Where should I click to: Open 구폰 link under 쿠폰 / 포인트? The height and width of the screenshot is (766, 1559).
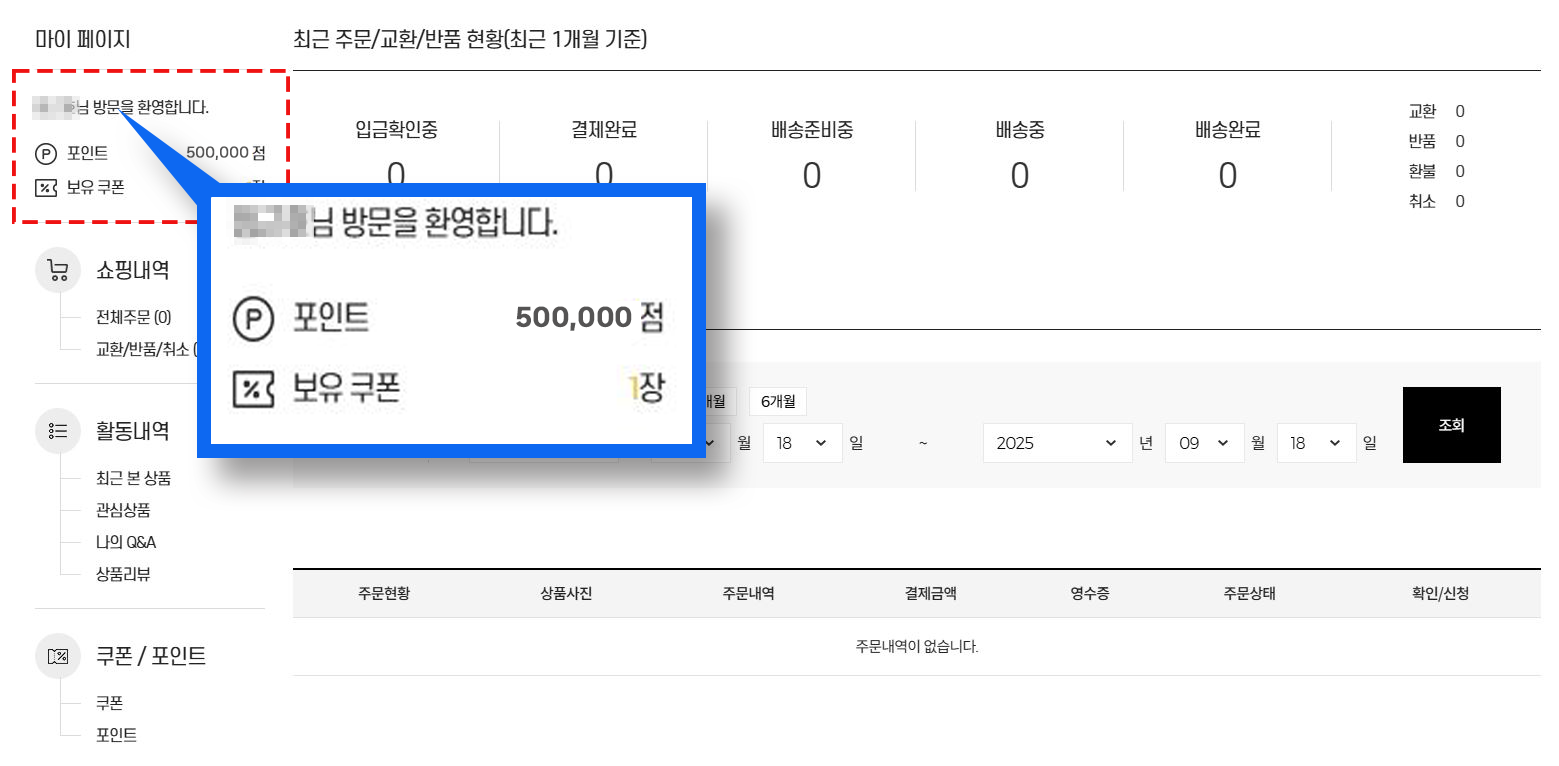(x=109, y=703)
